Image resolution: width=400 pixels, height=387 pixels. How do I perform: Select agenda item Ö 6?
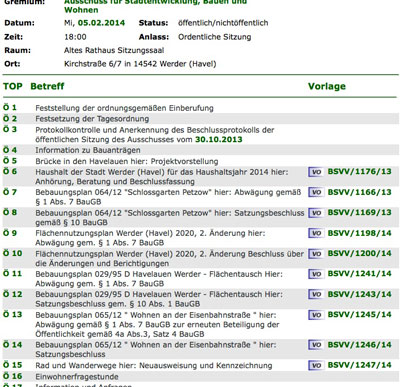[10, 171]
